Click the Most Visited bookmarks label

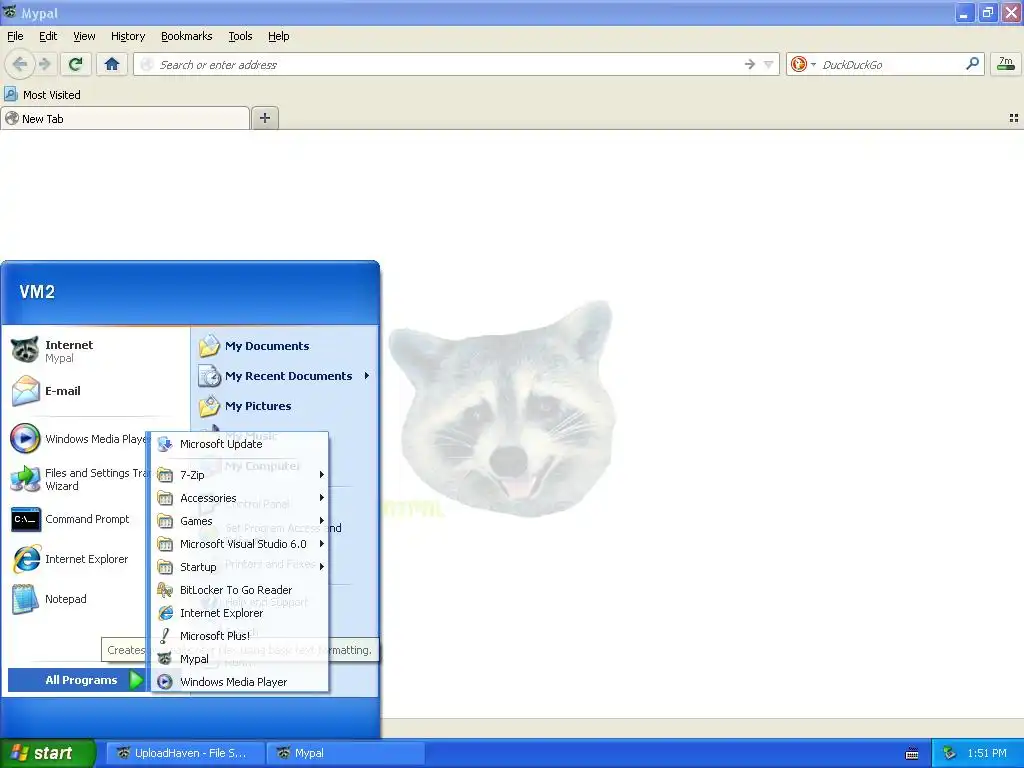pos(52,95)
